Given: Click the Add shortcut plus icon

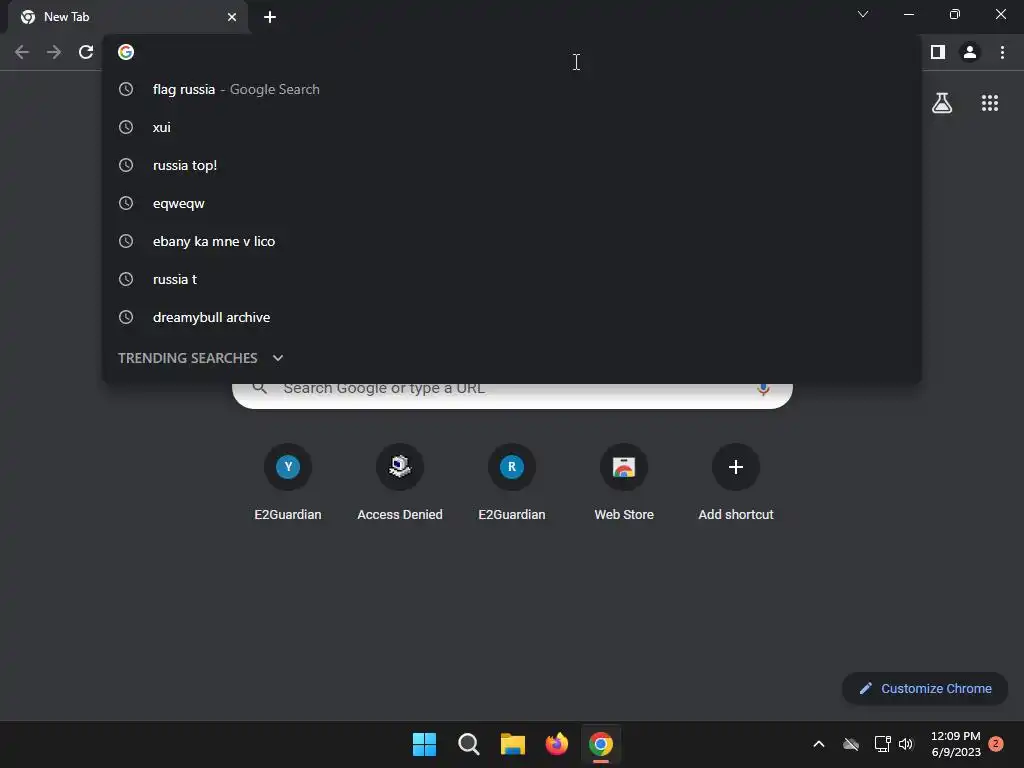Looking at the screenshot, I should pyautogui.click(x=736, y=467).
